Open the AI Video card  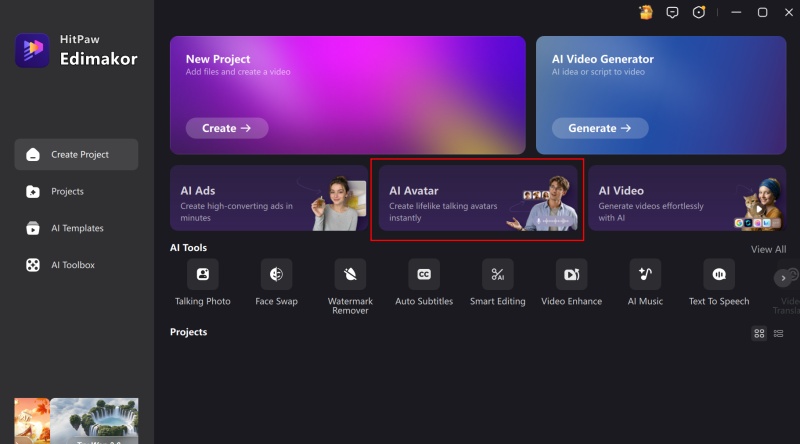tap(687, 198)
